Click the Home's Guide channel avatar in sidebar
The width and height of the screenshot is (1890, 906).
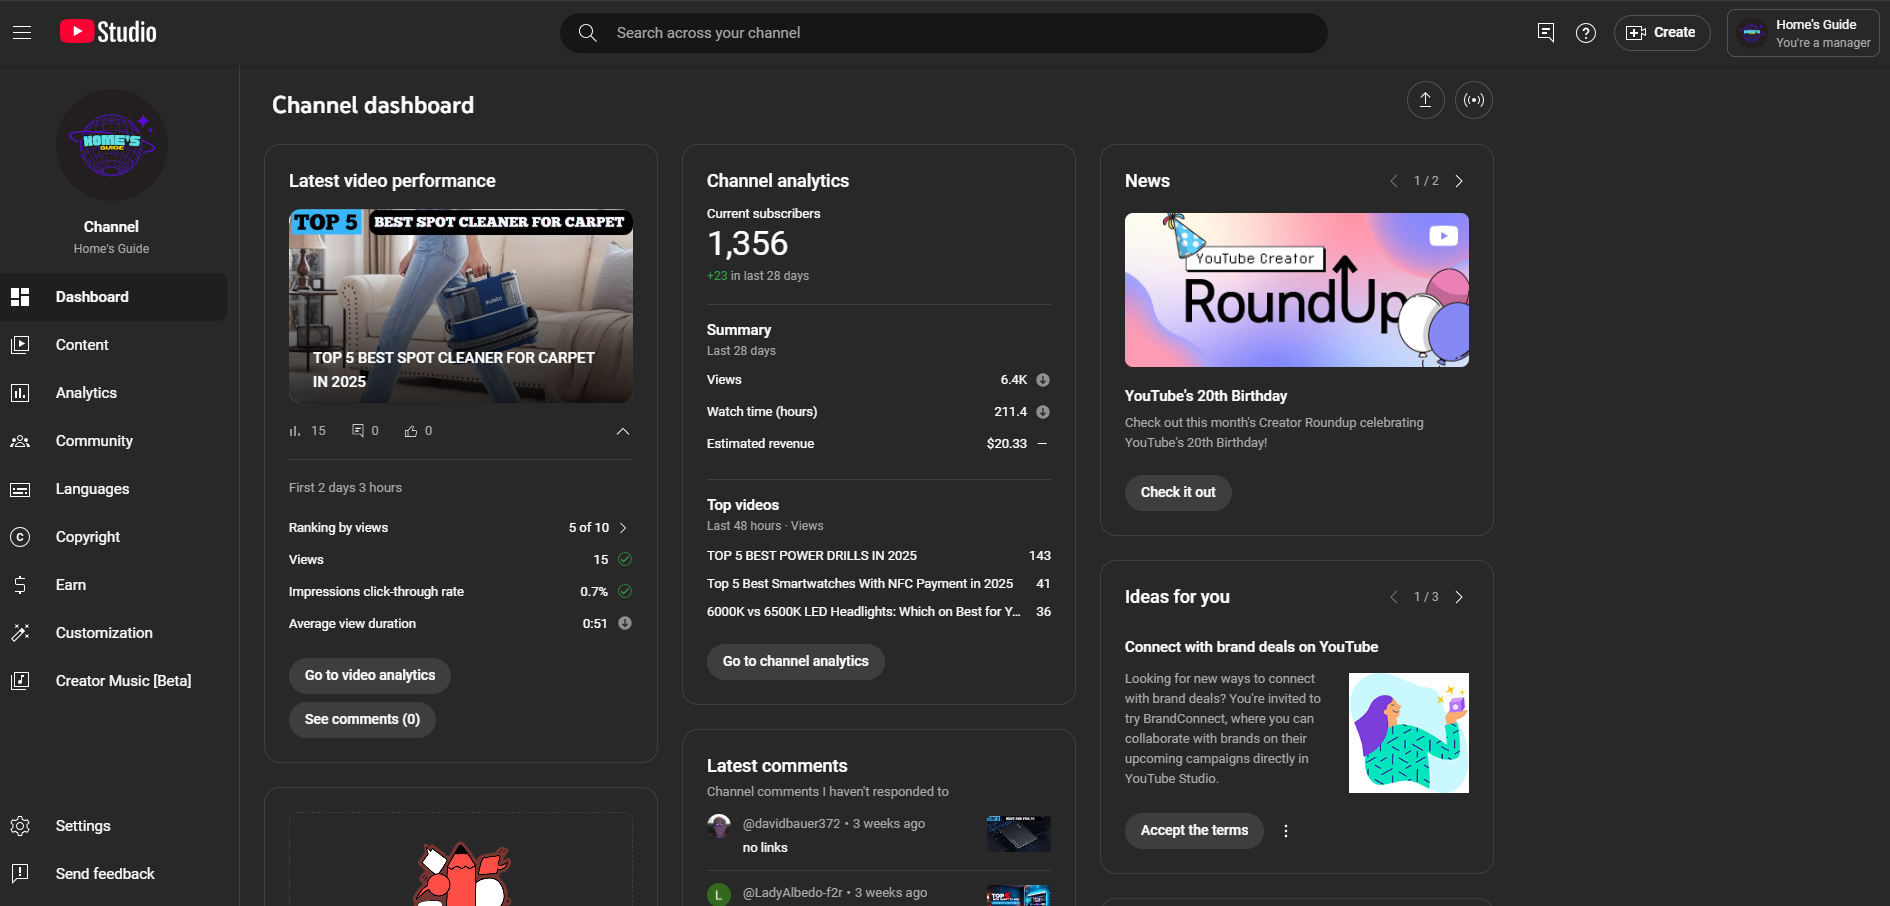pyautogui.click(x=112, y=145)
